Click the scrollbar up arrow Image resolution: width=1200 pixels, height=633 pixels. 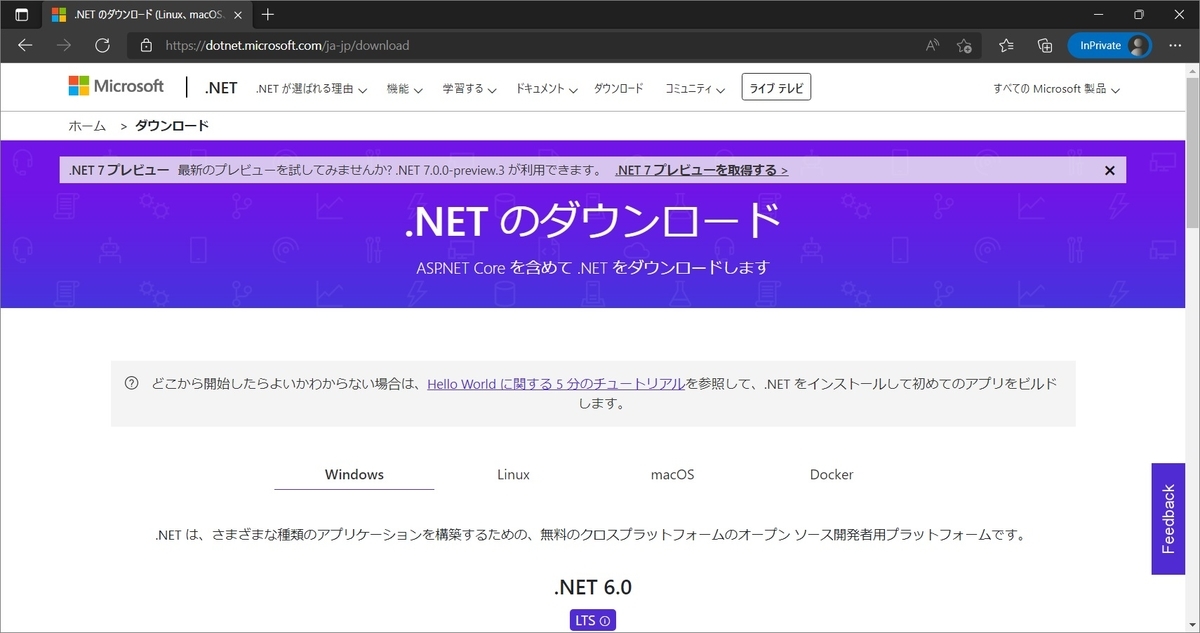[x=1192, y=70]
